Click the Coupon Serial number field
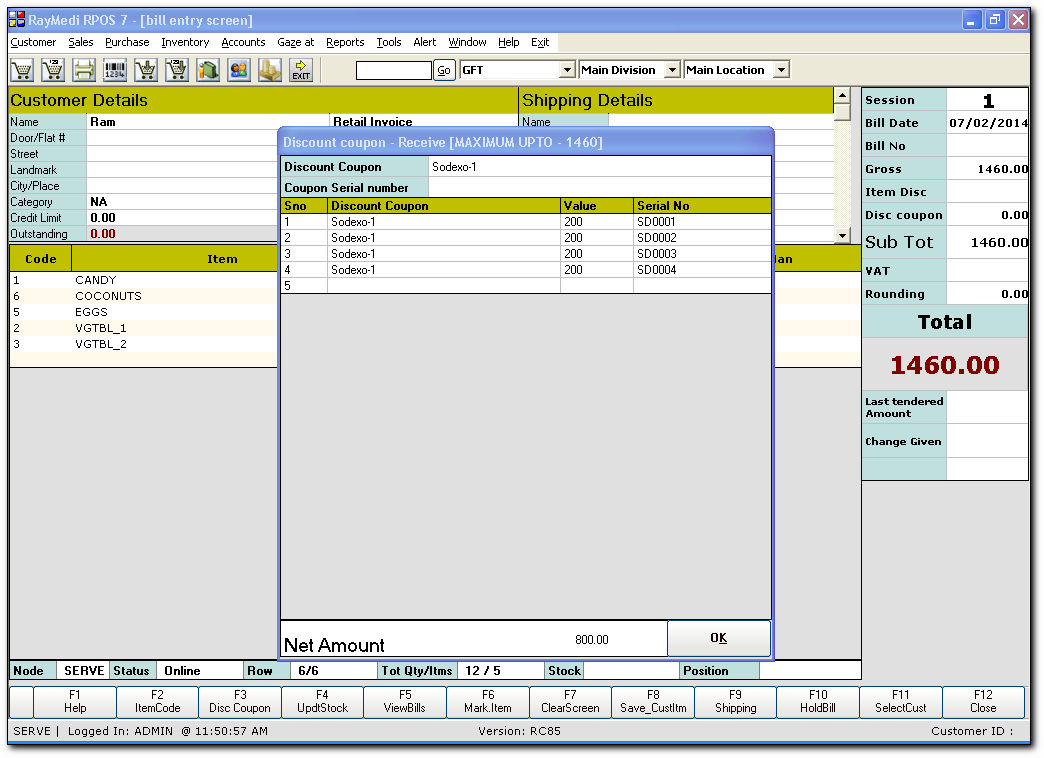The height and width of the screenshot is (758, 1044). coord(599,187)
